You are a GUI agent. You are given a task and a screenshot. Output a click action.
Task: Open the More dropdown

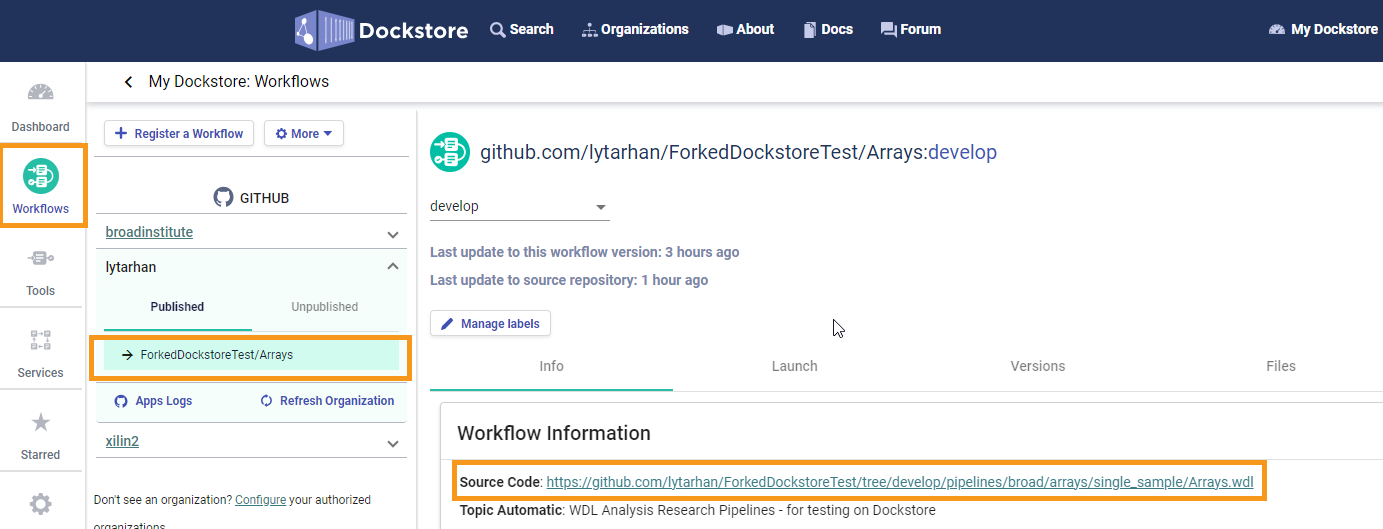click(x=304, y=133)
